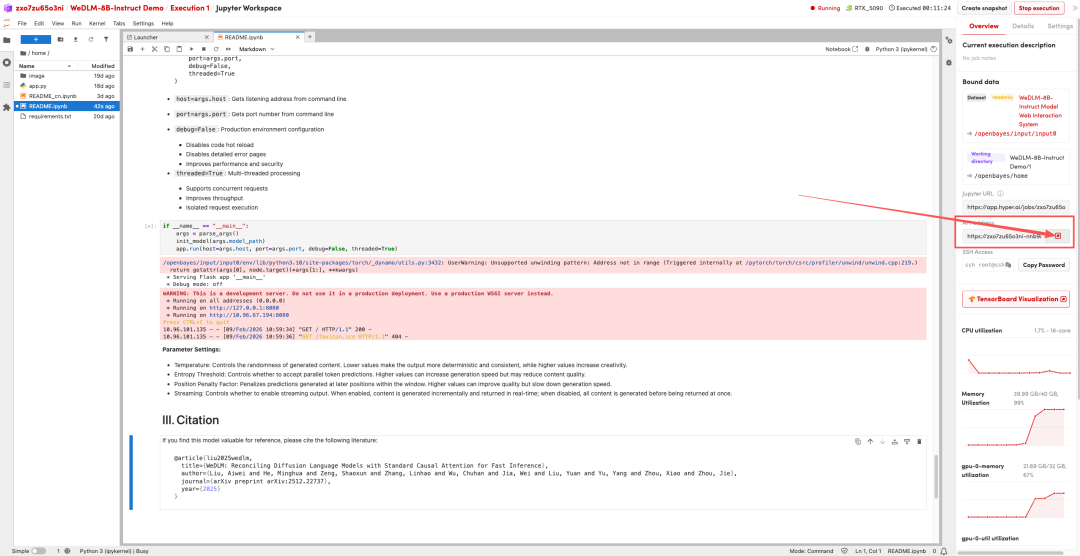Save the notebook with the save icon

[130, 49]
